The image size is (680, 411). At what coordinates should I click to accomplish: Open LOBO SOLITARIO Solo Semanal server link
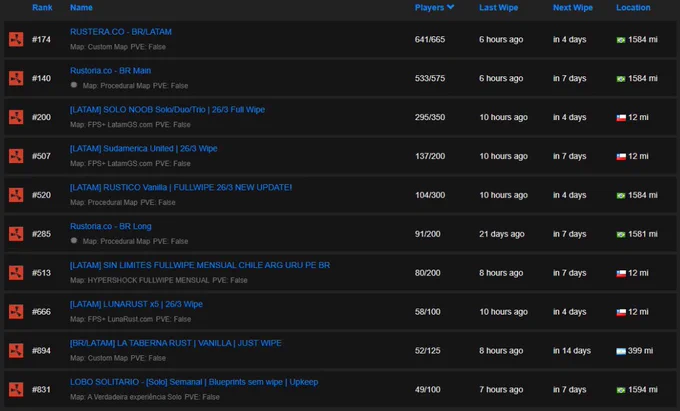(x=194, y=382)
